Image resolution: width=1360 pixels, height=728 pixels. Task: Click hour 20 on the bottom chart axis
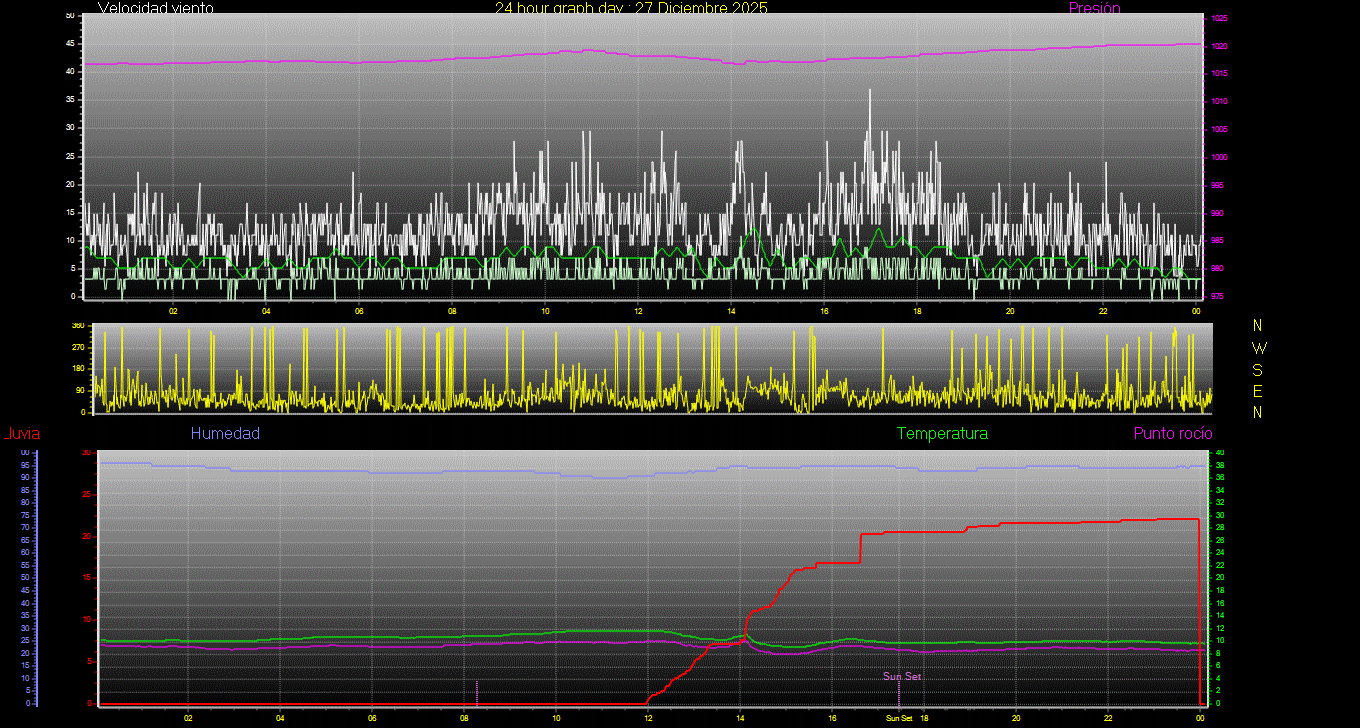(1016, 718)
